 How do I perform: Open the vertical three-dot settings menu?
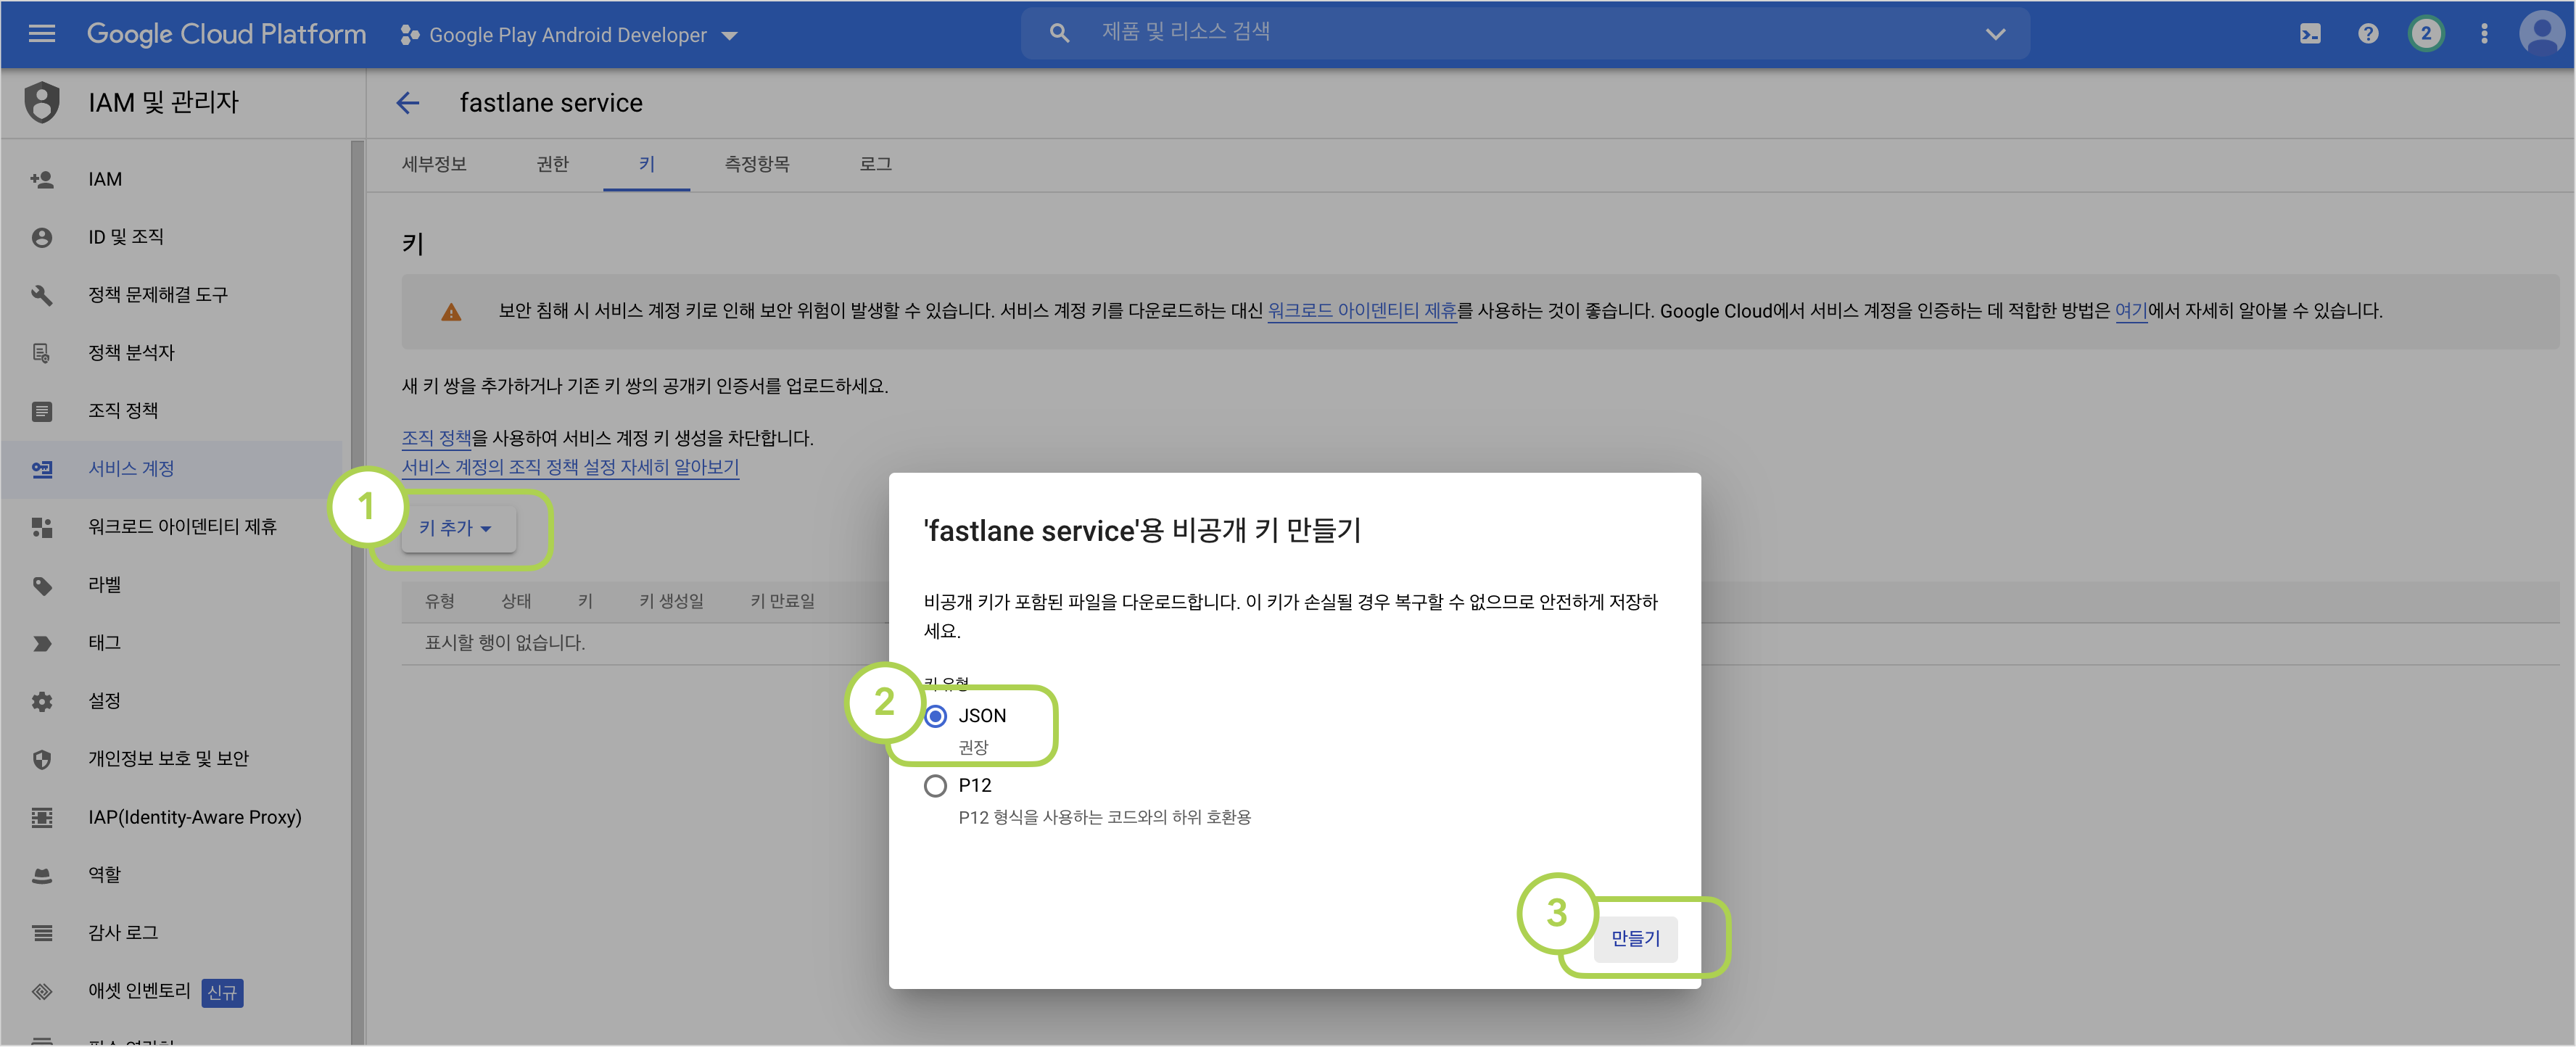2484,34
